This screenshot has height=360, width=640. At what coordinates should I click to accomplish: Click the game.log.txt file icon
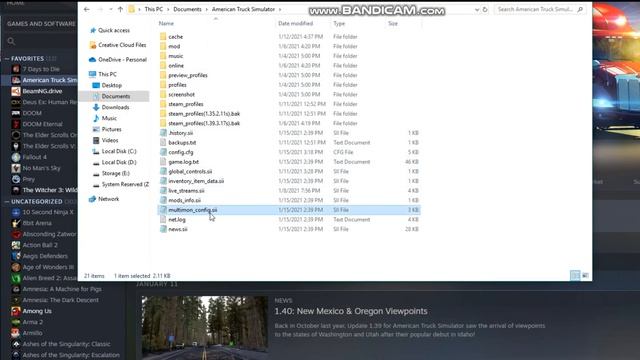tap(163, 162)
